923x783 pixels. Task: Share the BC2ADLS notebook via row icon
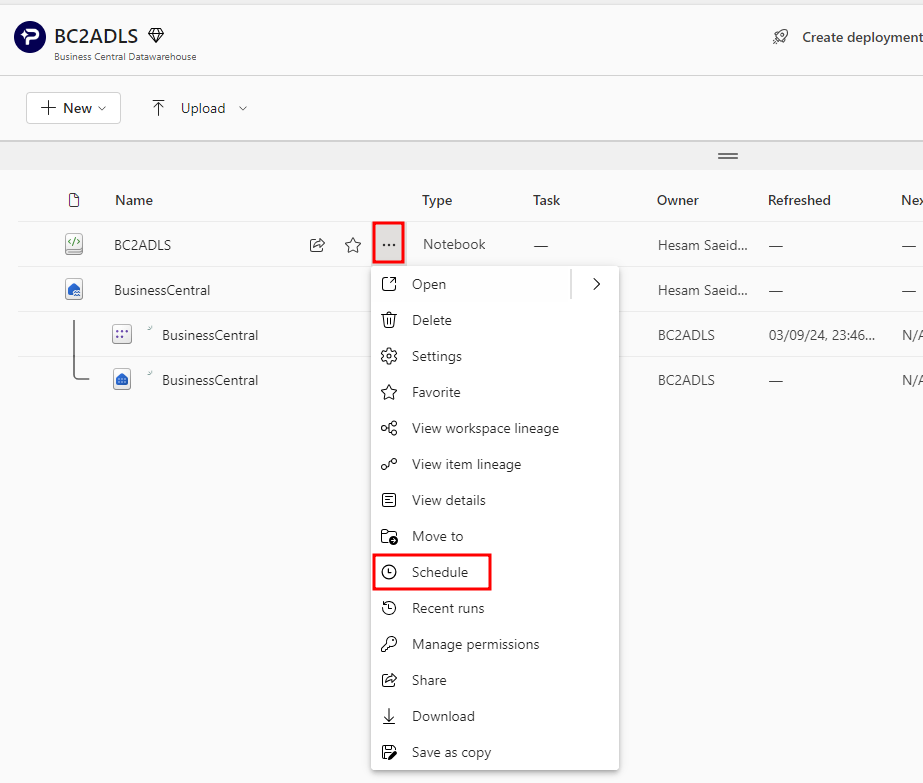pyautogui.click(x=317, y=245)
